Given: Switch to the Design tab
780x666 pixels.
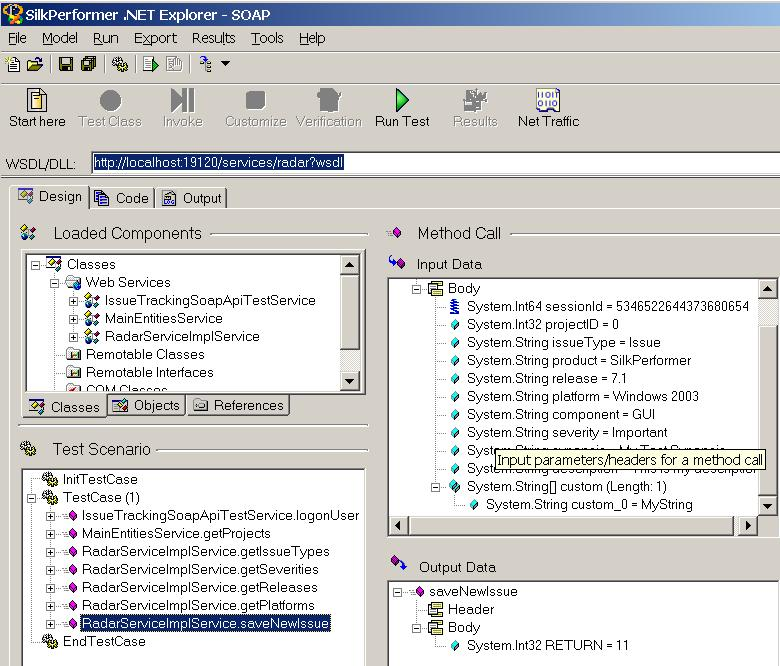Looking at the screenshot, I should (x=50, y=197).
